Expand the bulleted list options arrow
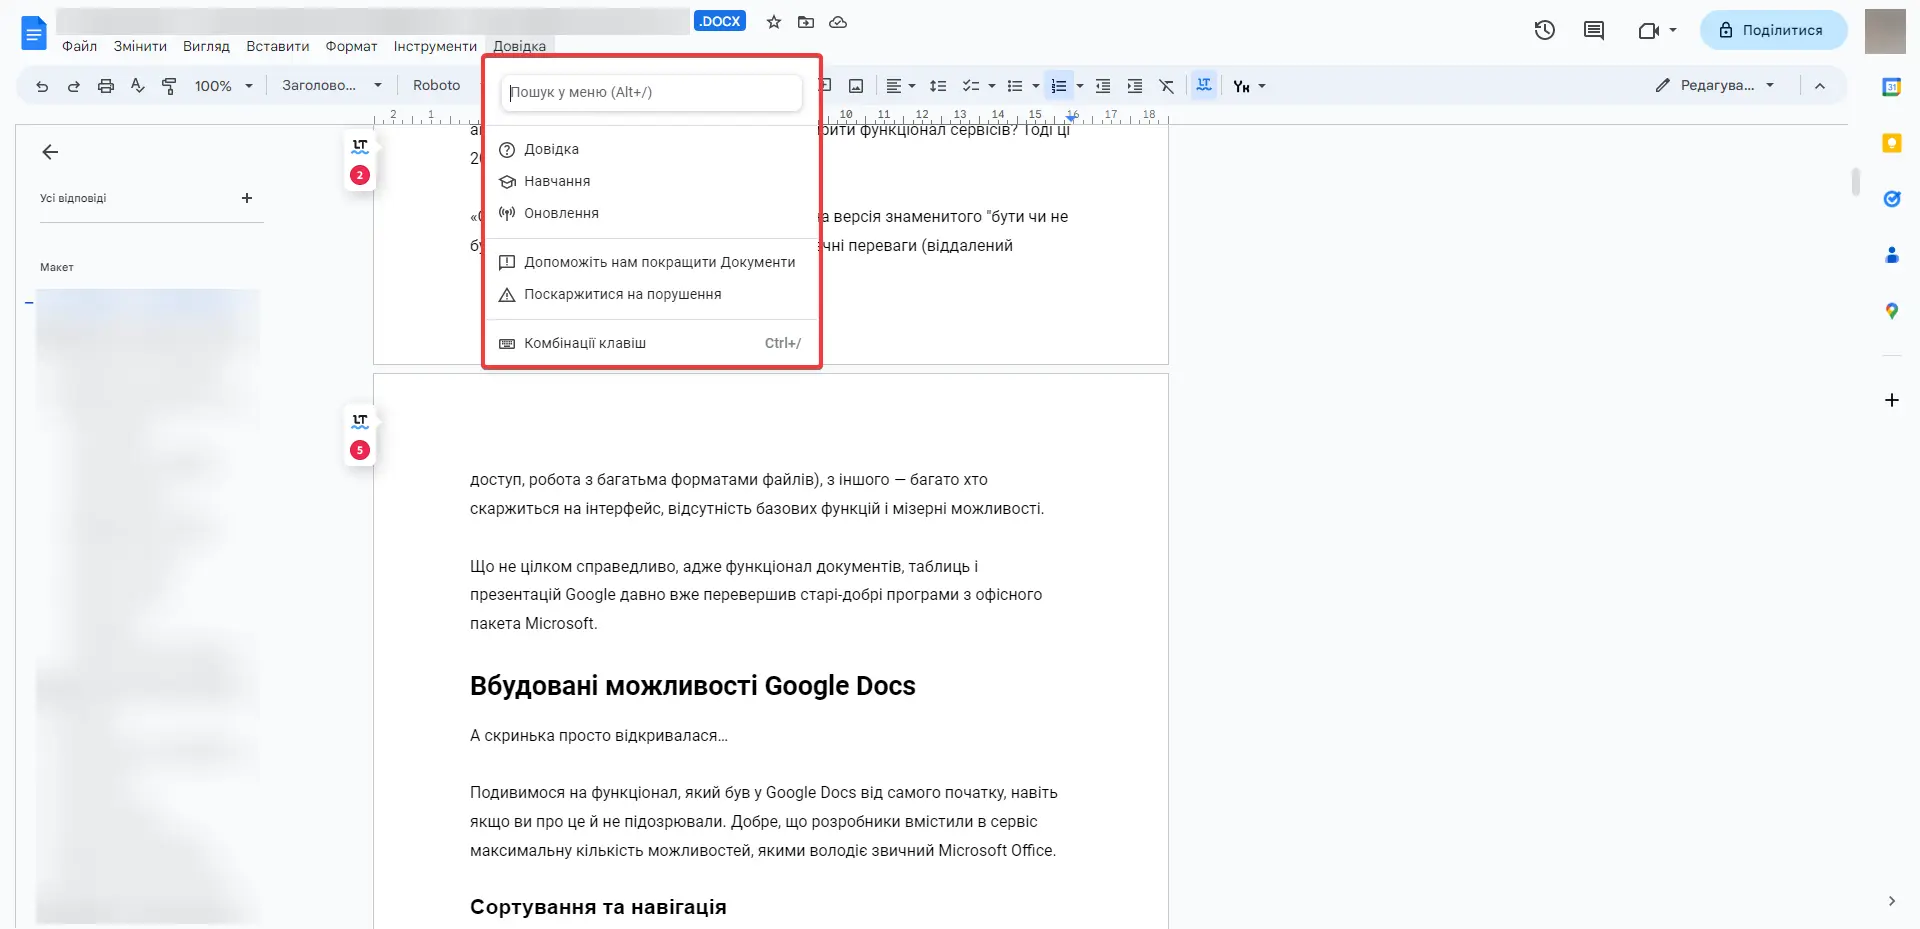The image size is (1920, 929). pos(1036,86)
